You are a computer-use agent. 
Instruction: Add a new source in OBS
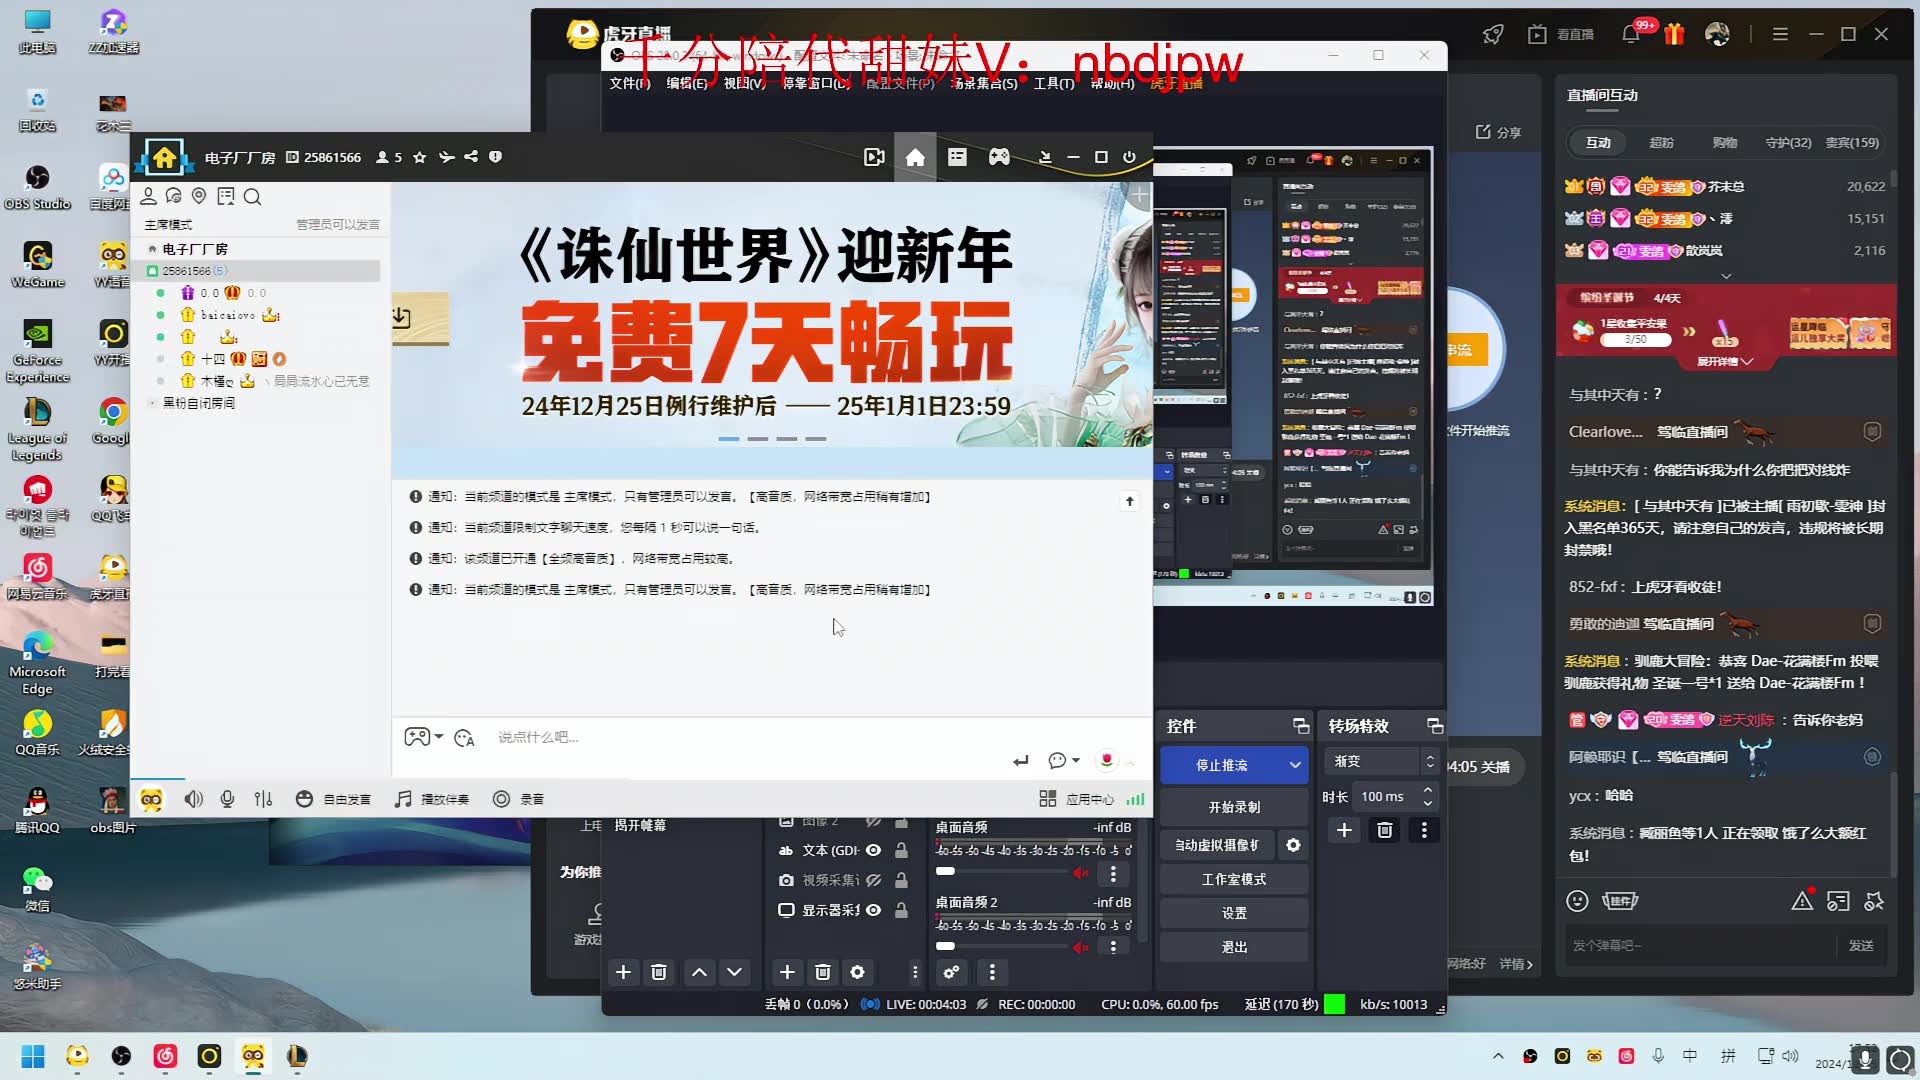point(787,972)
